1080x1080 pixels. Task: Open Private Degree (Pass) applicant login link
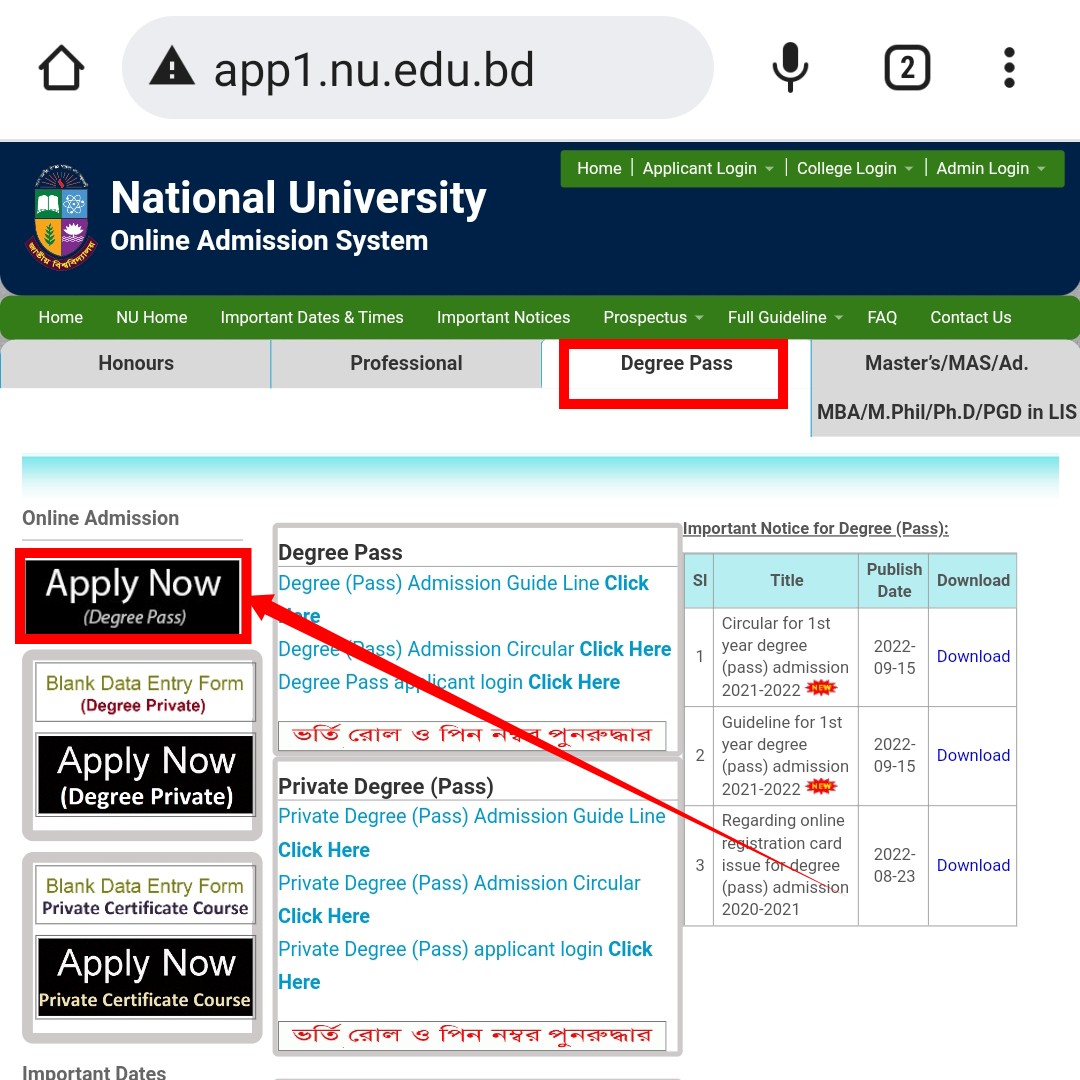tap(465, 965)
